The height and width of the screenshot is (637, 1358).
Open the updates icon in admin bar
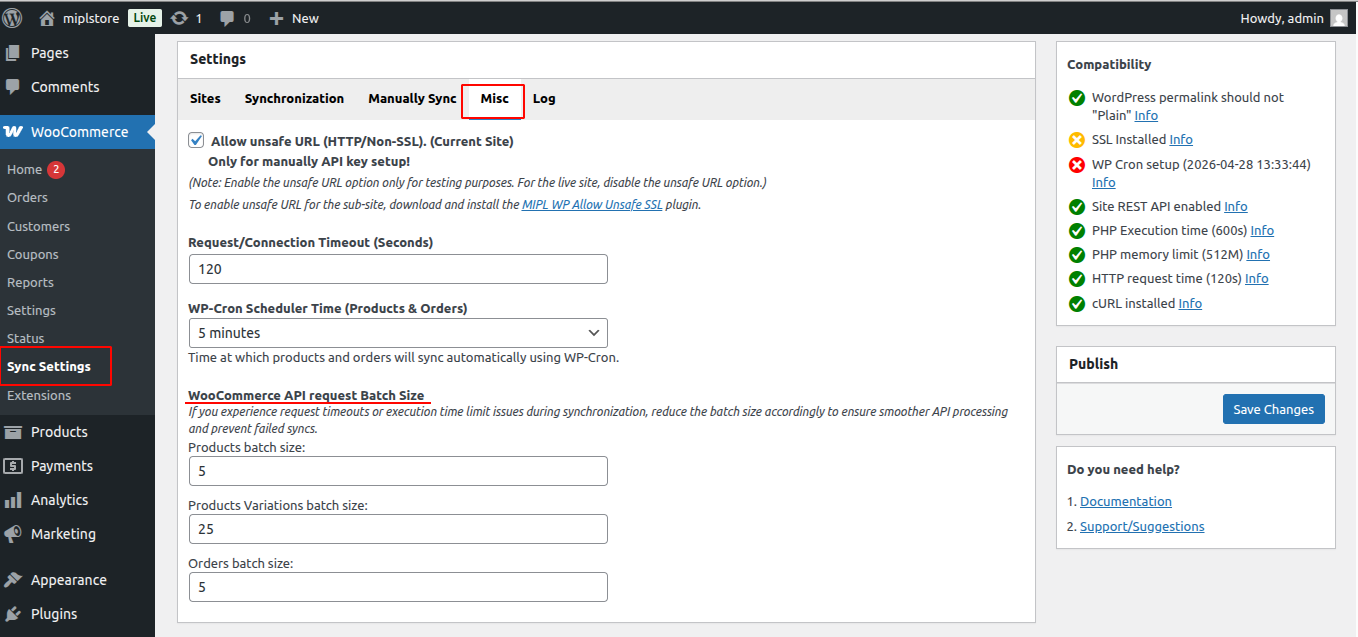(x=179, y=18)
